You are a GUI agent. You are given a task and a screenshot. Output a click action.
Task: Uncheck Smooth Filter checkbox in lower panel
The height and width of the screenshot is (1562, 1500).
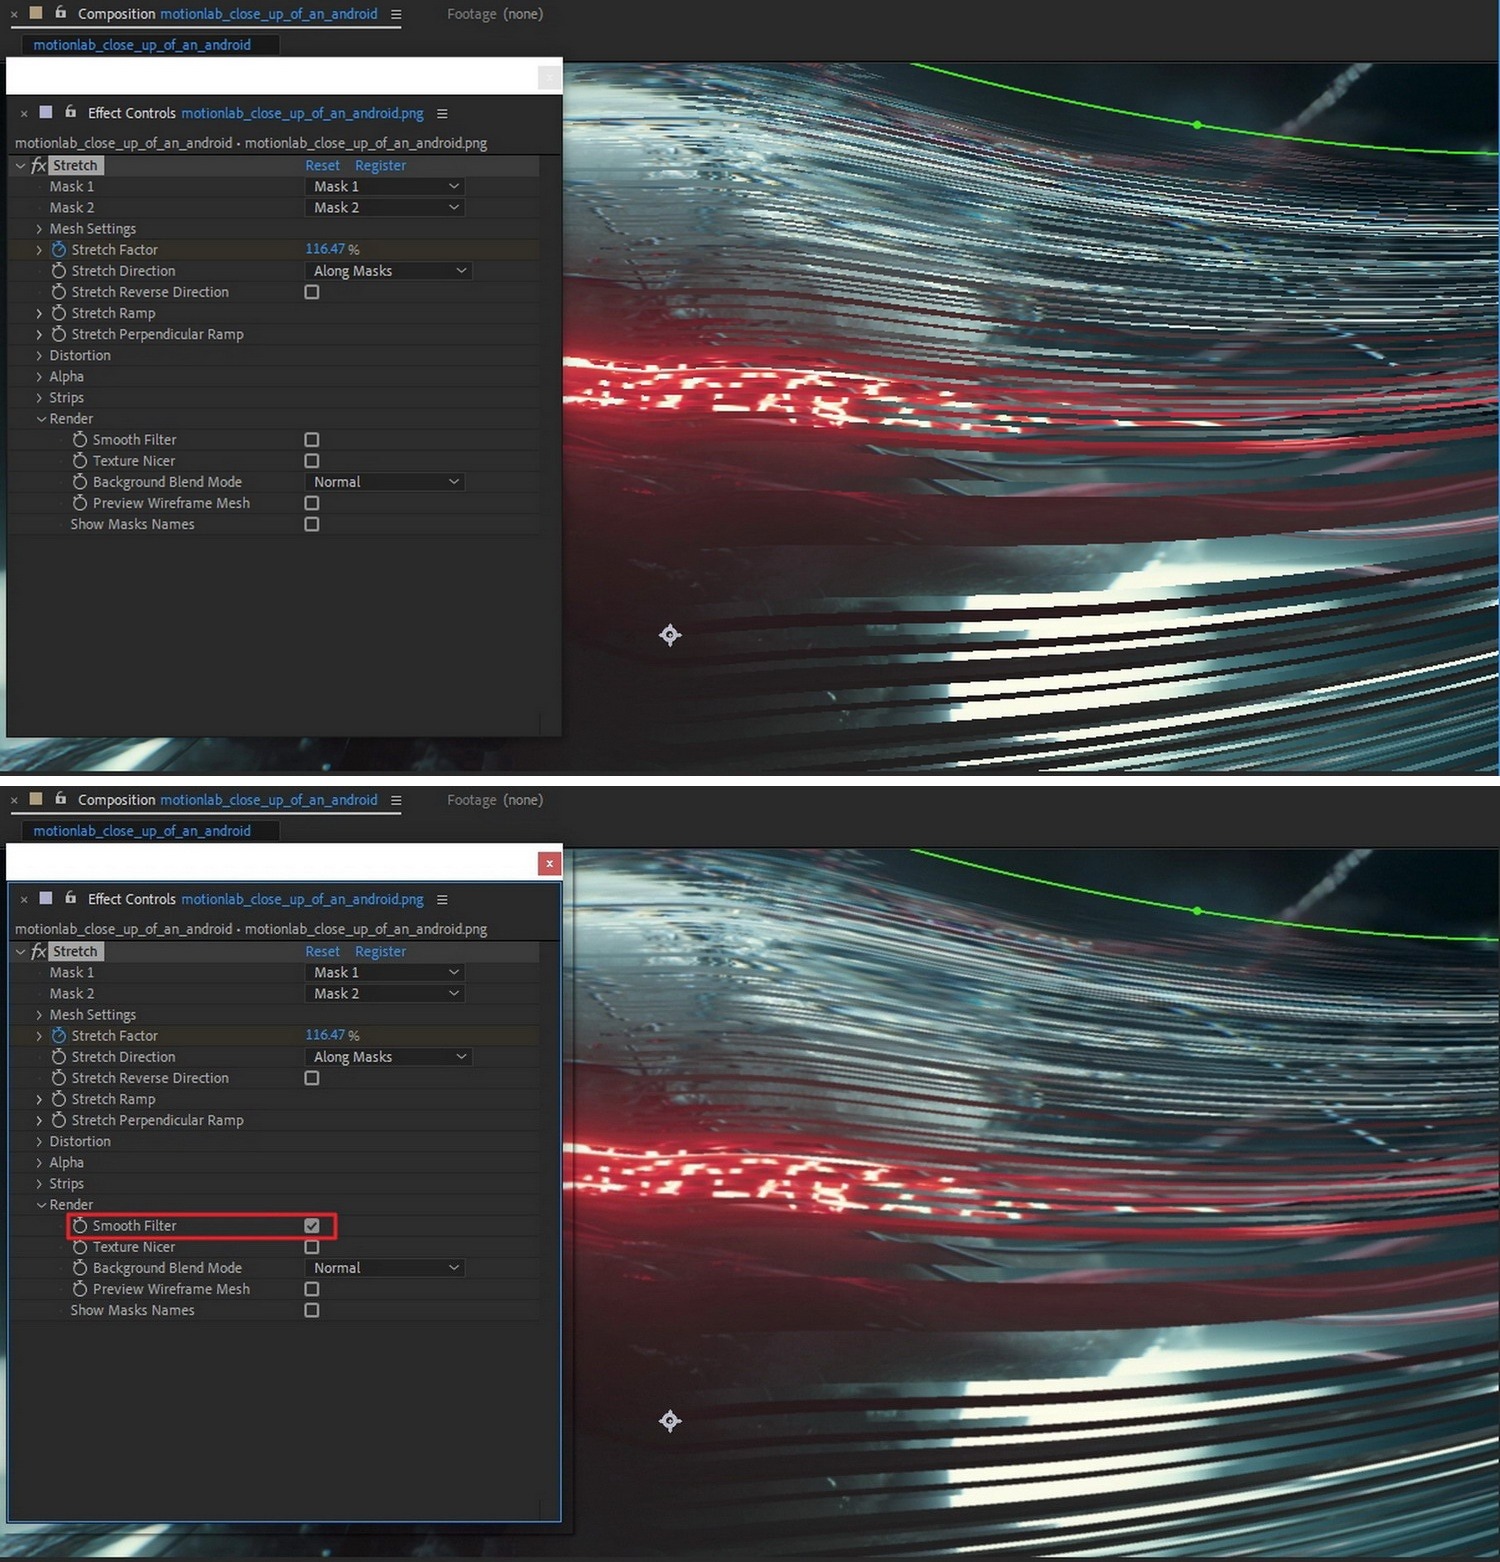312,1226
